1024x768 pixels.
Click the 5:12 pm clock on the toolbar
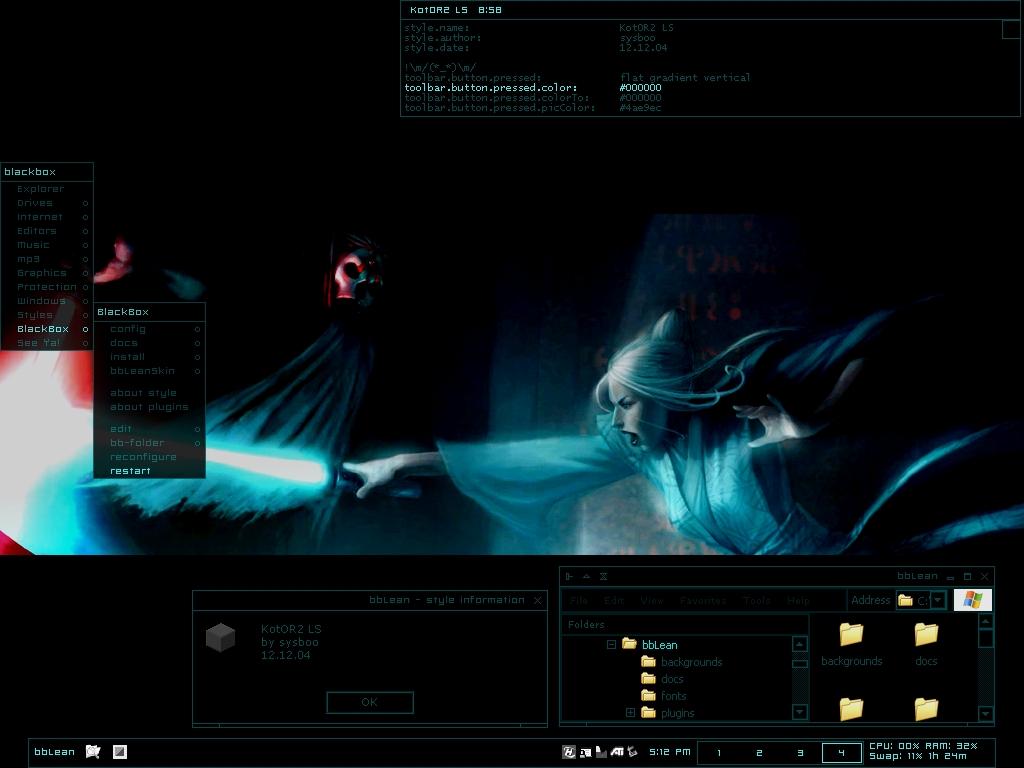(669, 752)
